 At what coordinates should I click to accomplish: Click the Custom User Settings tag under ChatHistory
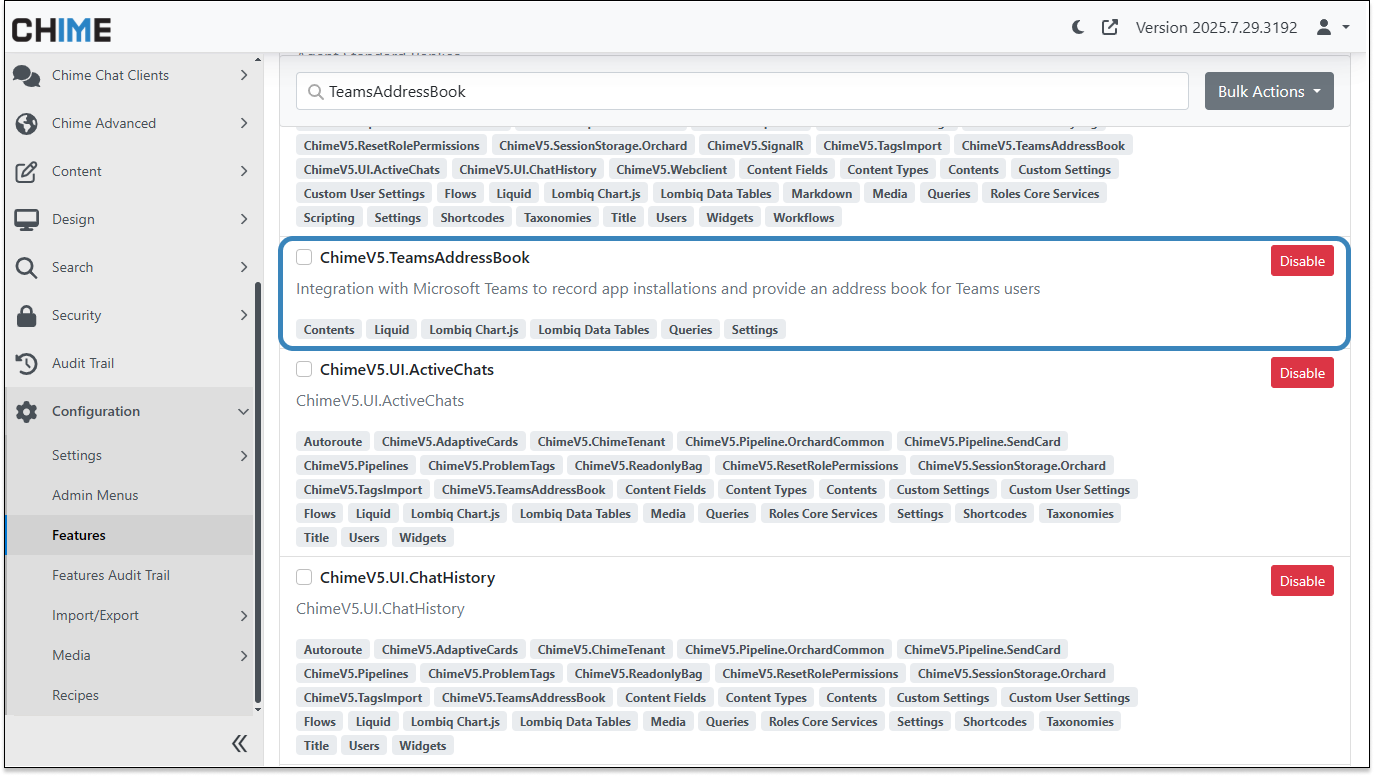click(x=1069, y=697)
